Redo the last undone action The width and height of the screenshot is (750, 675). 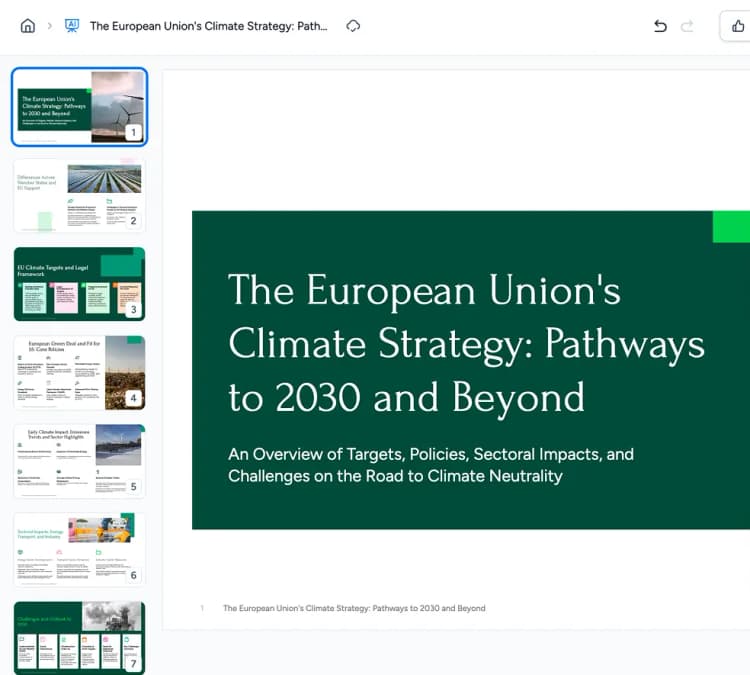(687, 26)
